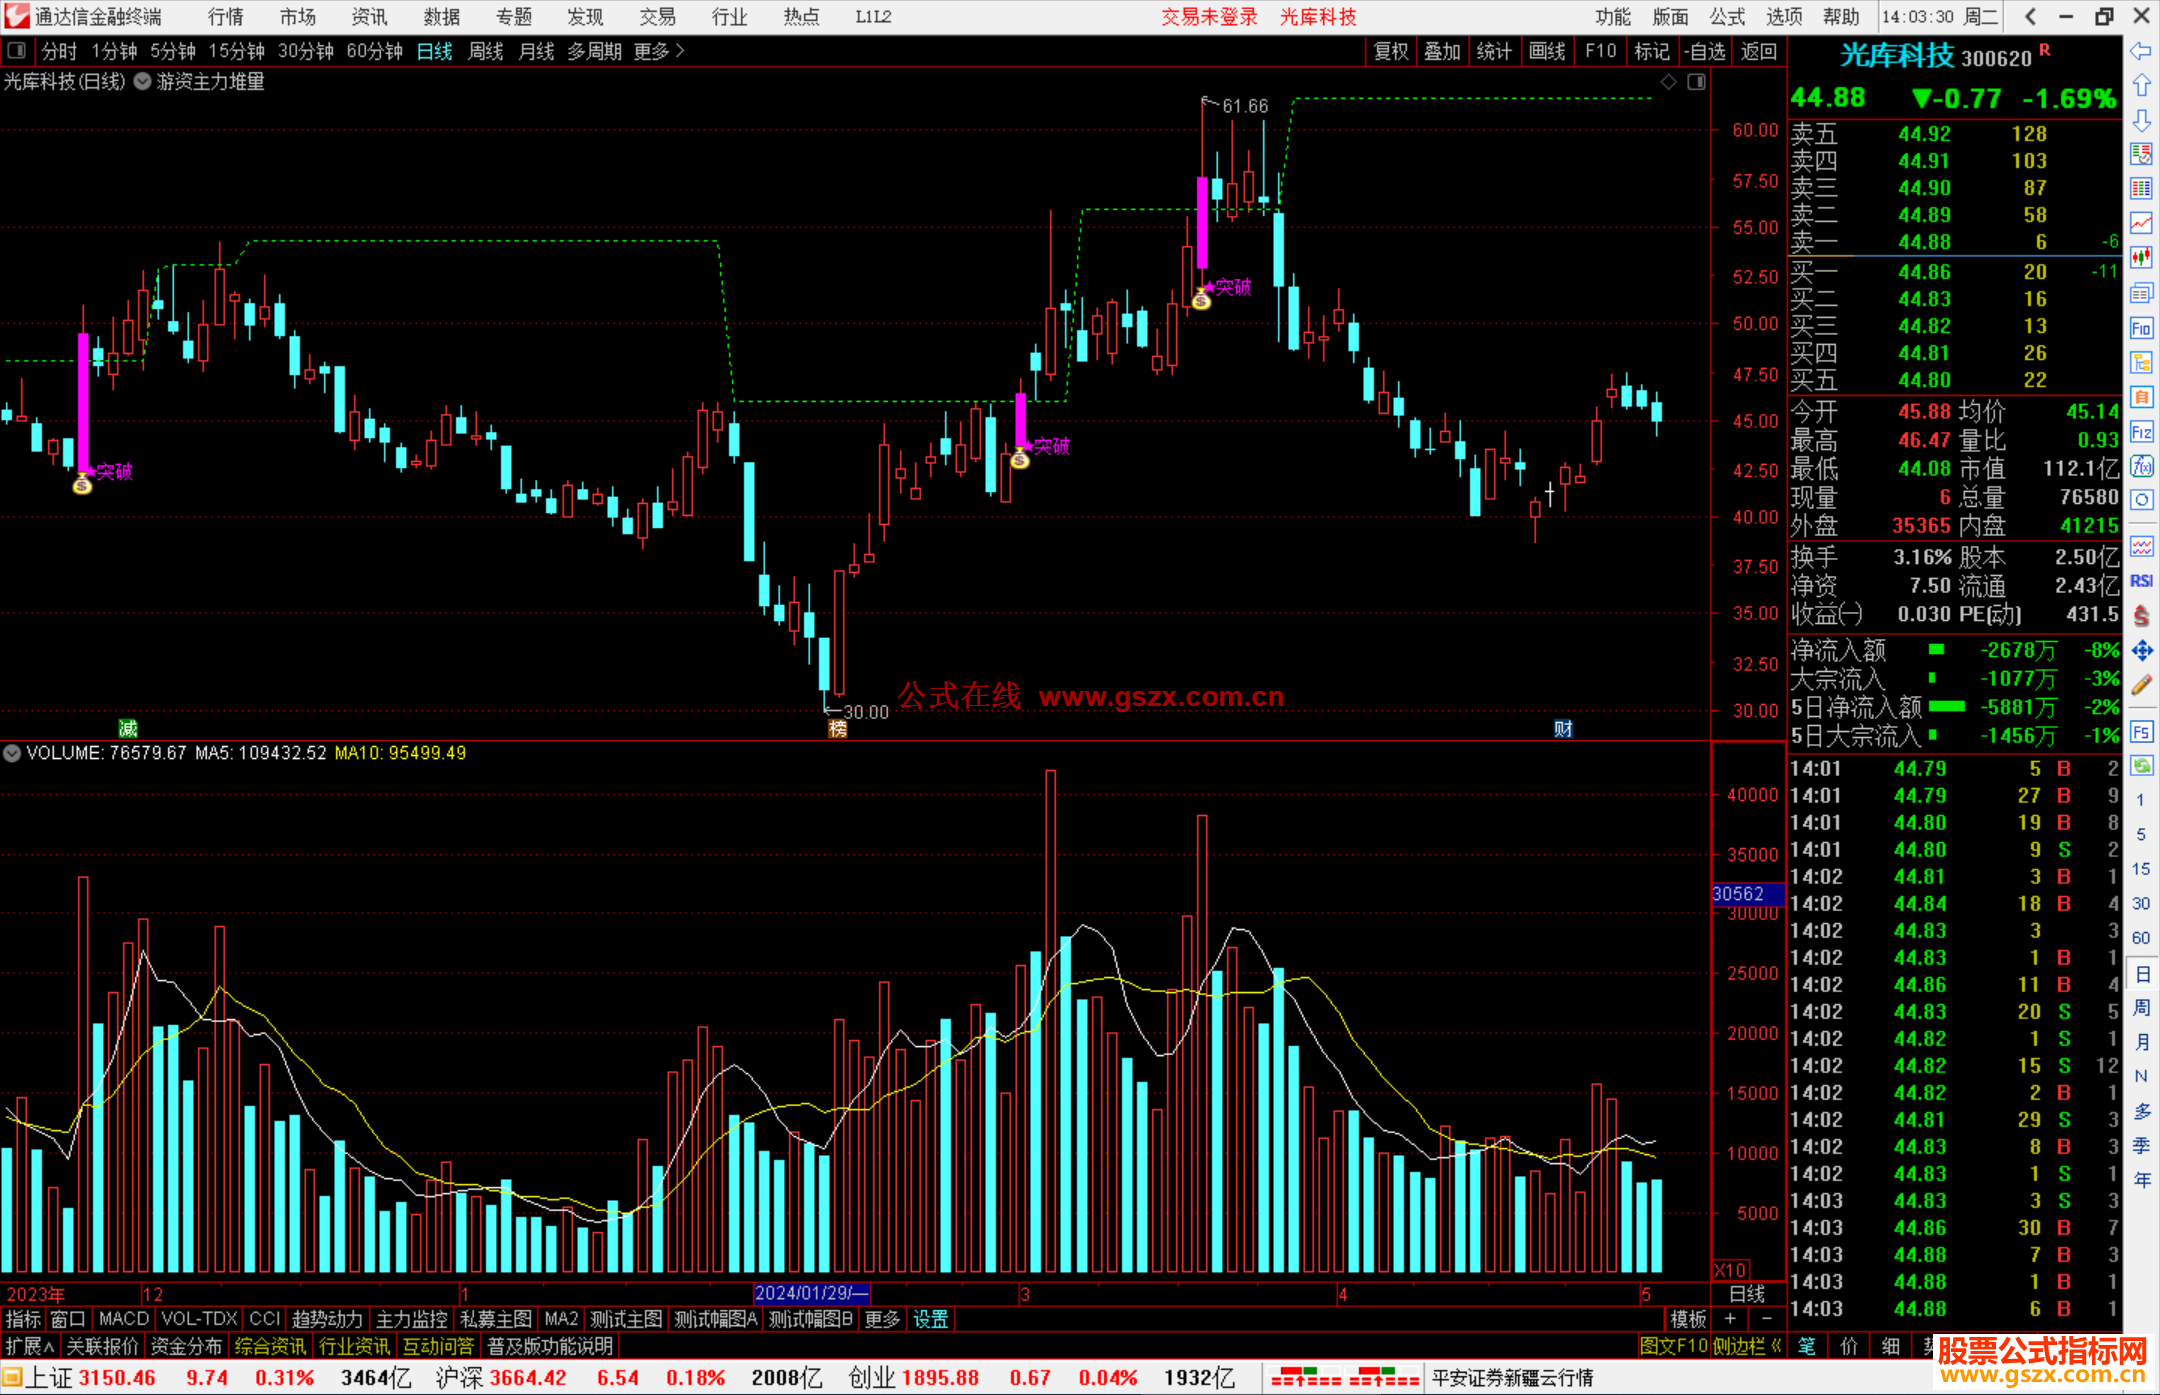Expand the 更多 periods dropdown

658,51
